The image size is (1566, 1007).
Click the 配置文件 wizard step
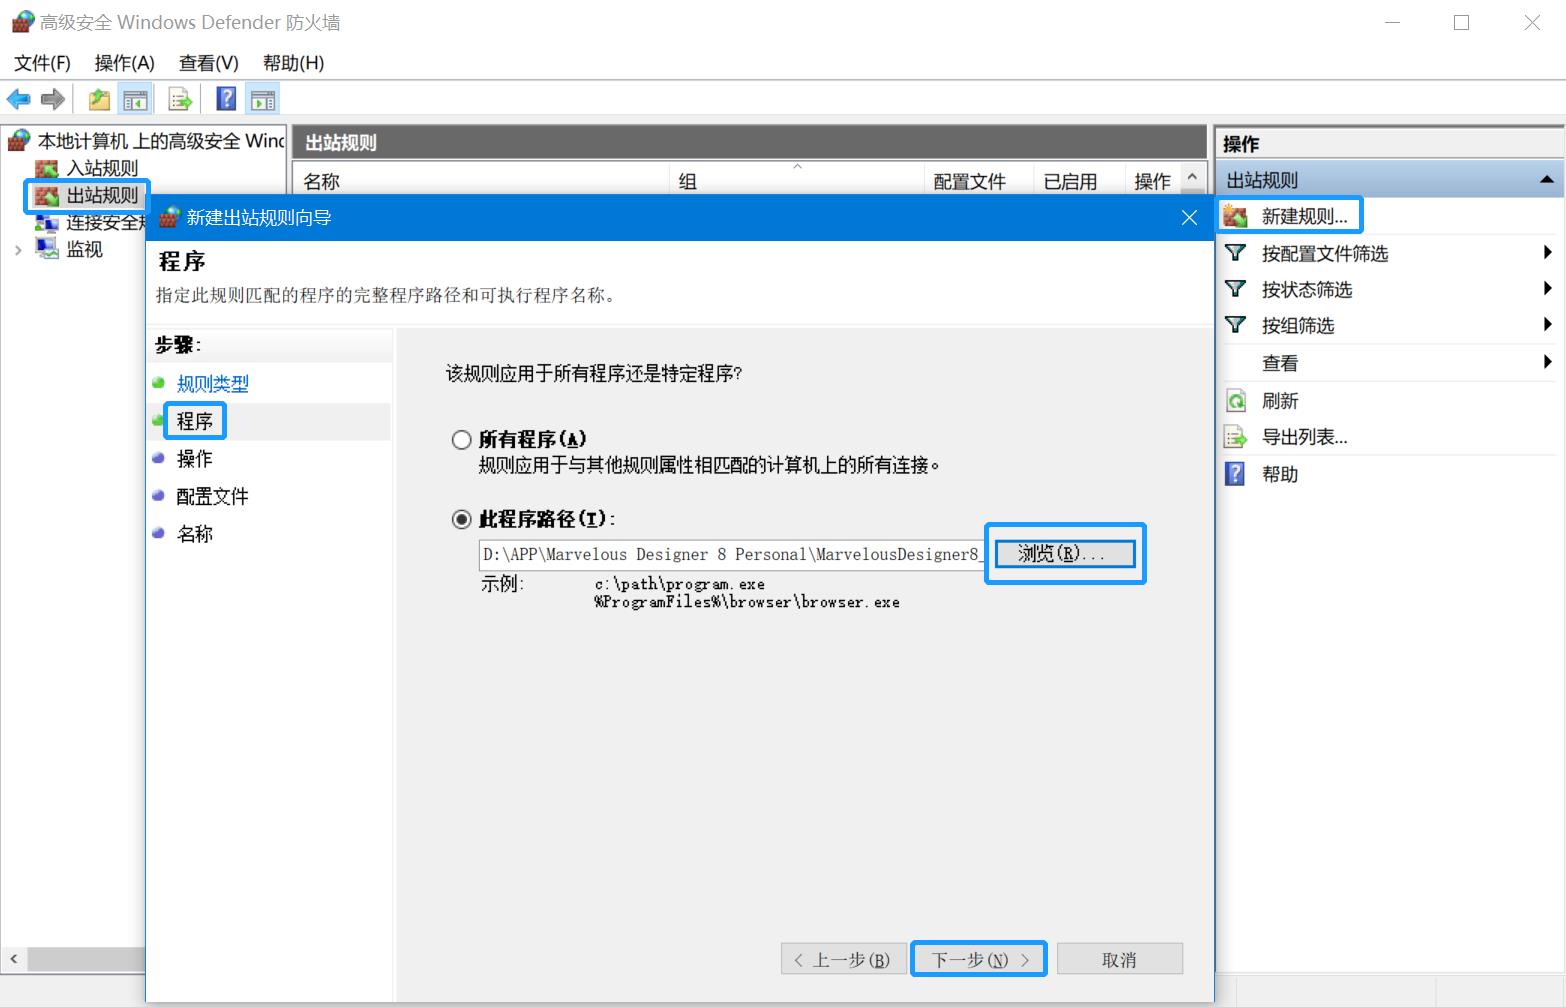212,496
